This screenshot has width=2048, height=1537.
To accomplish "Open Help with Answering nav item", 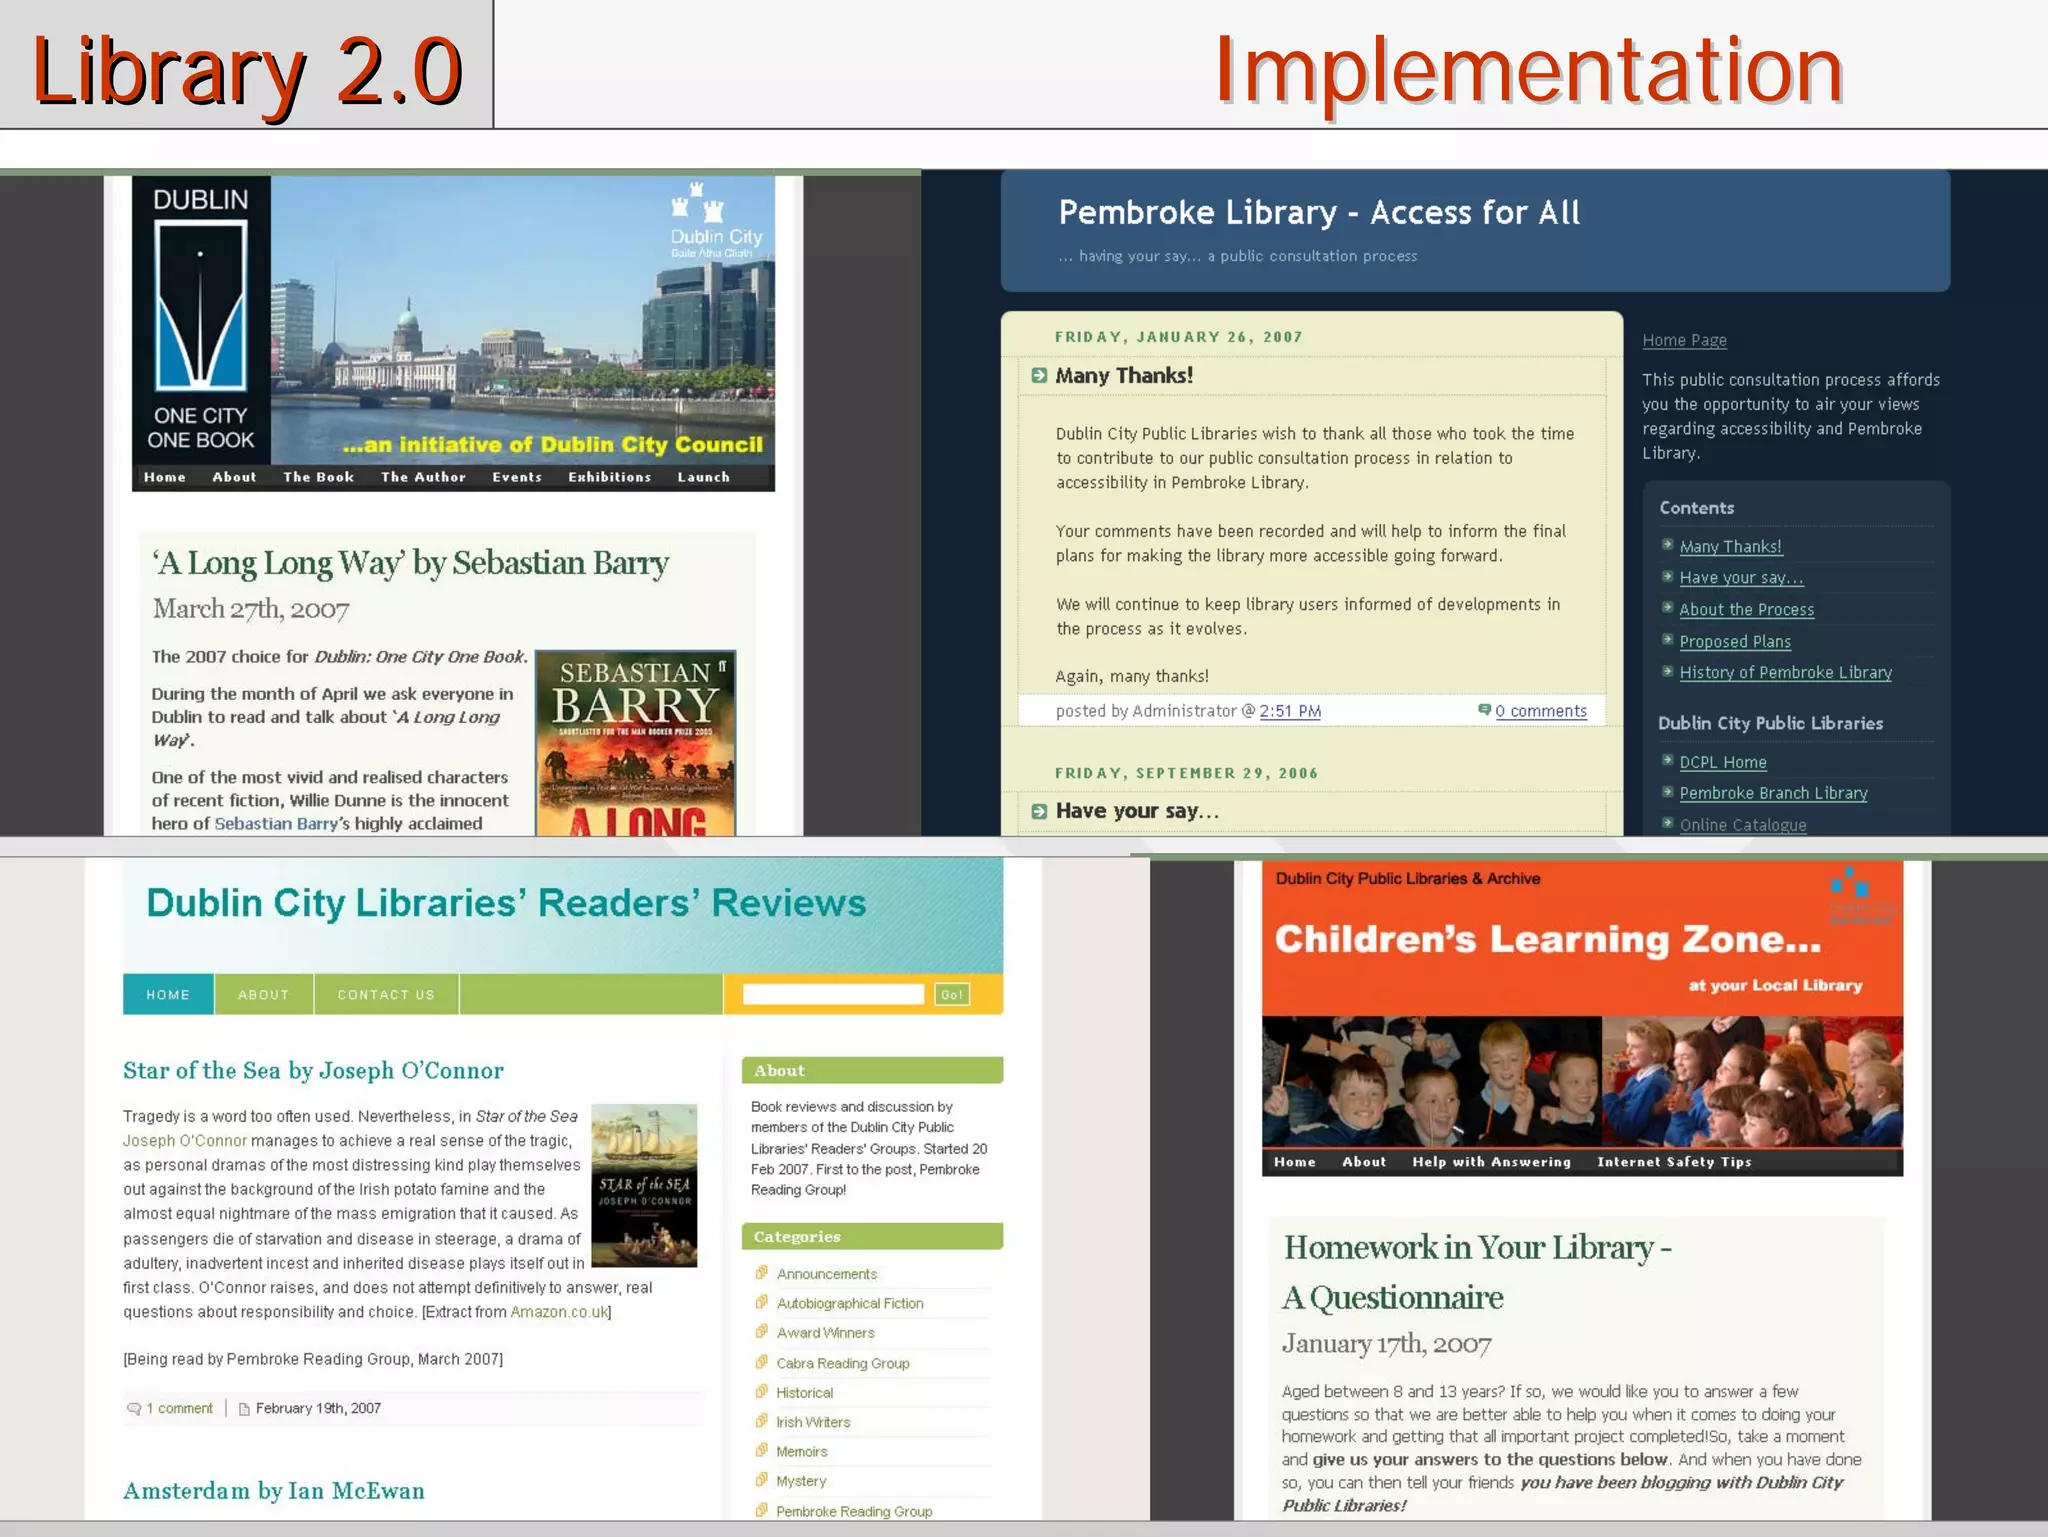I will coord(1492,1162).
